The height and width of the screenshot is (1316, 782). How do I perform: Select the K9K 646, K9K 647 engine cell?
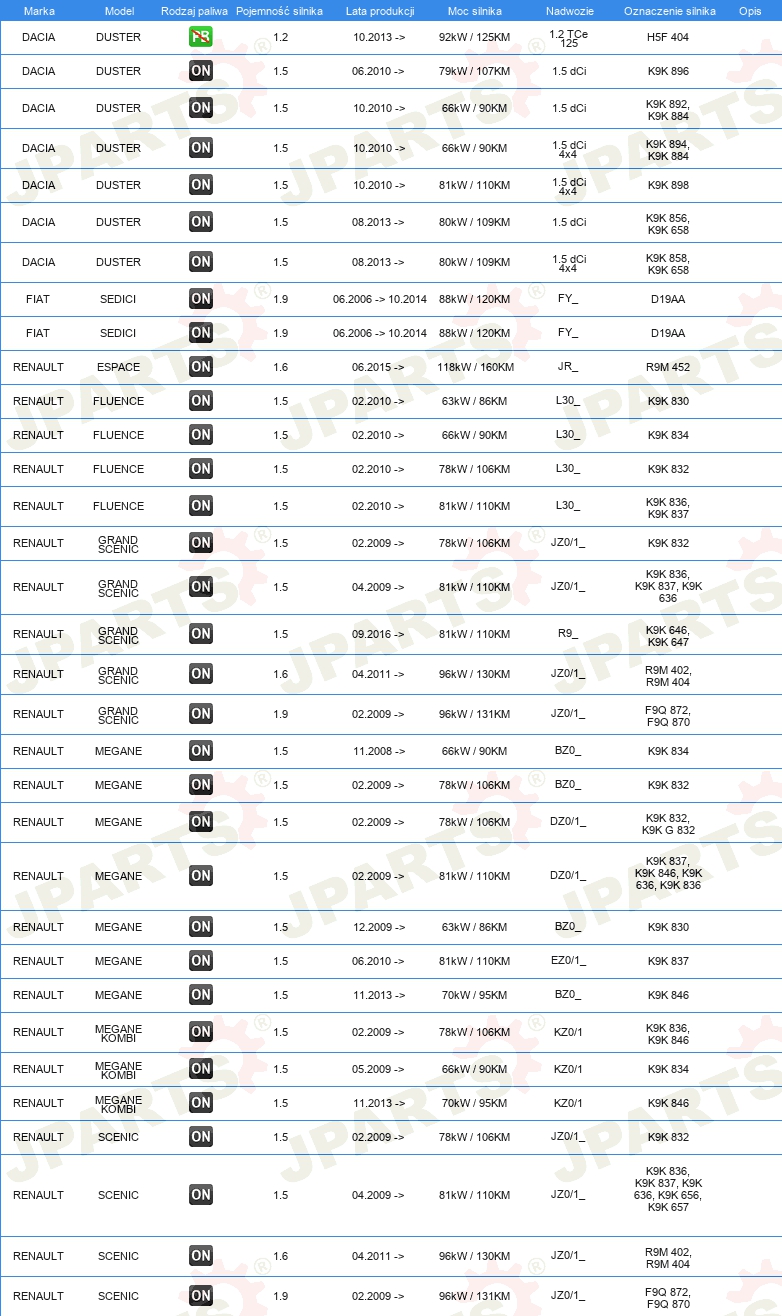point(668,636)
